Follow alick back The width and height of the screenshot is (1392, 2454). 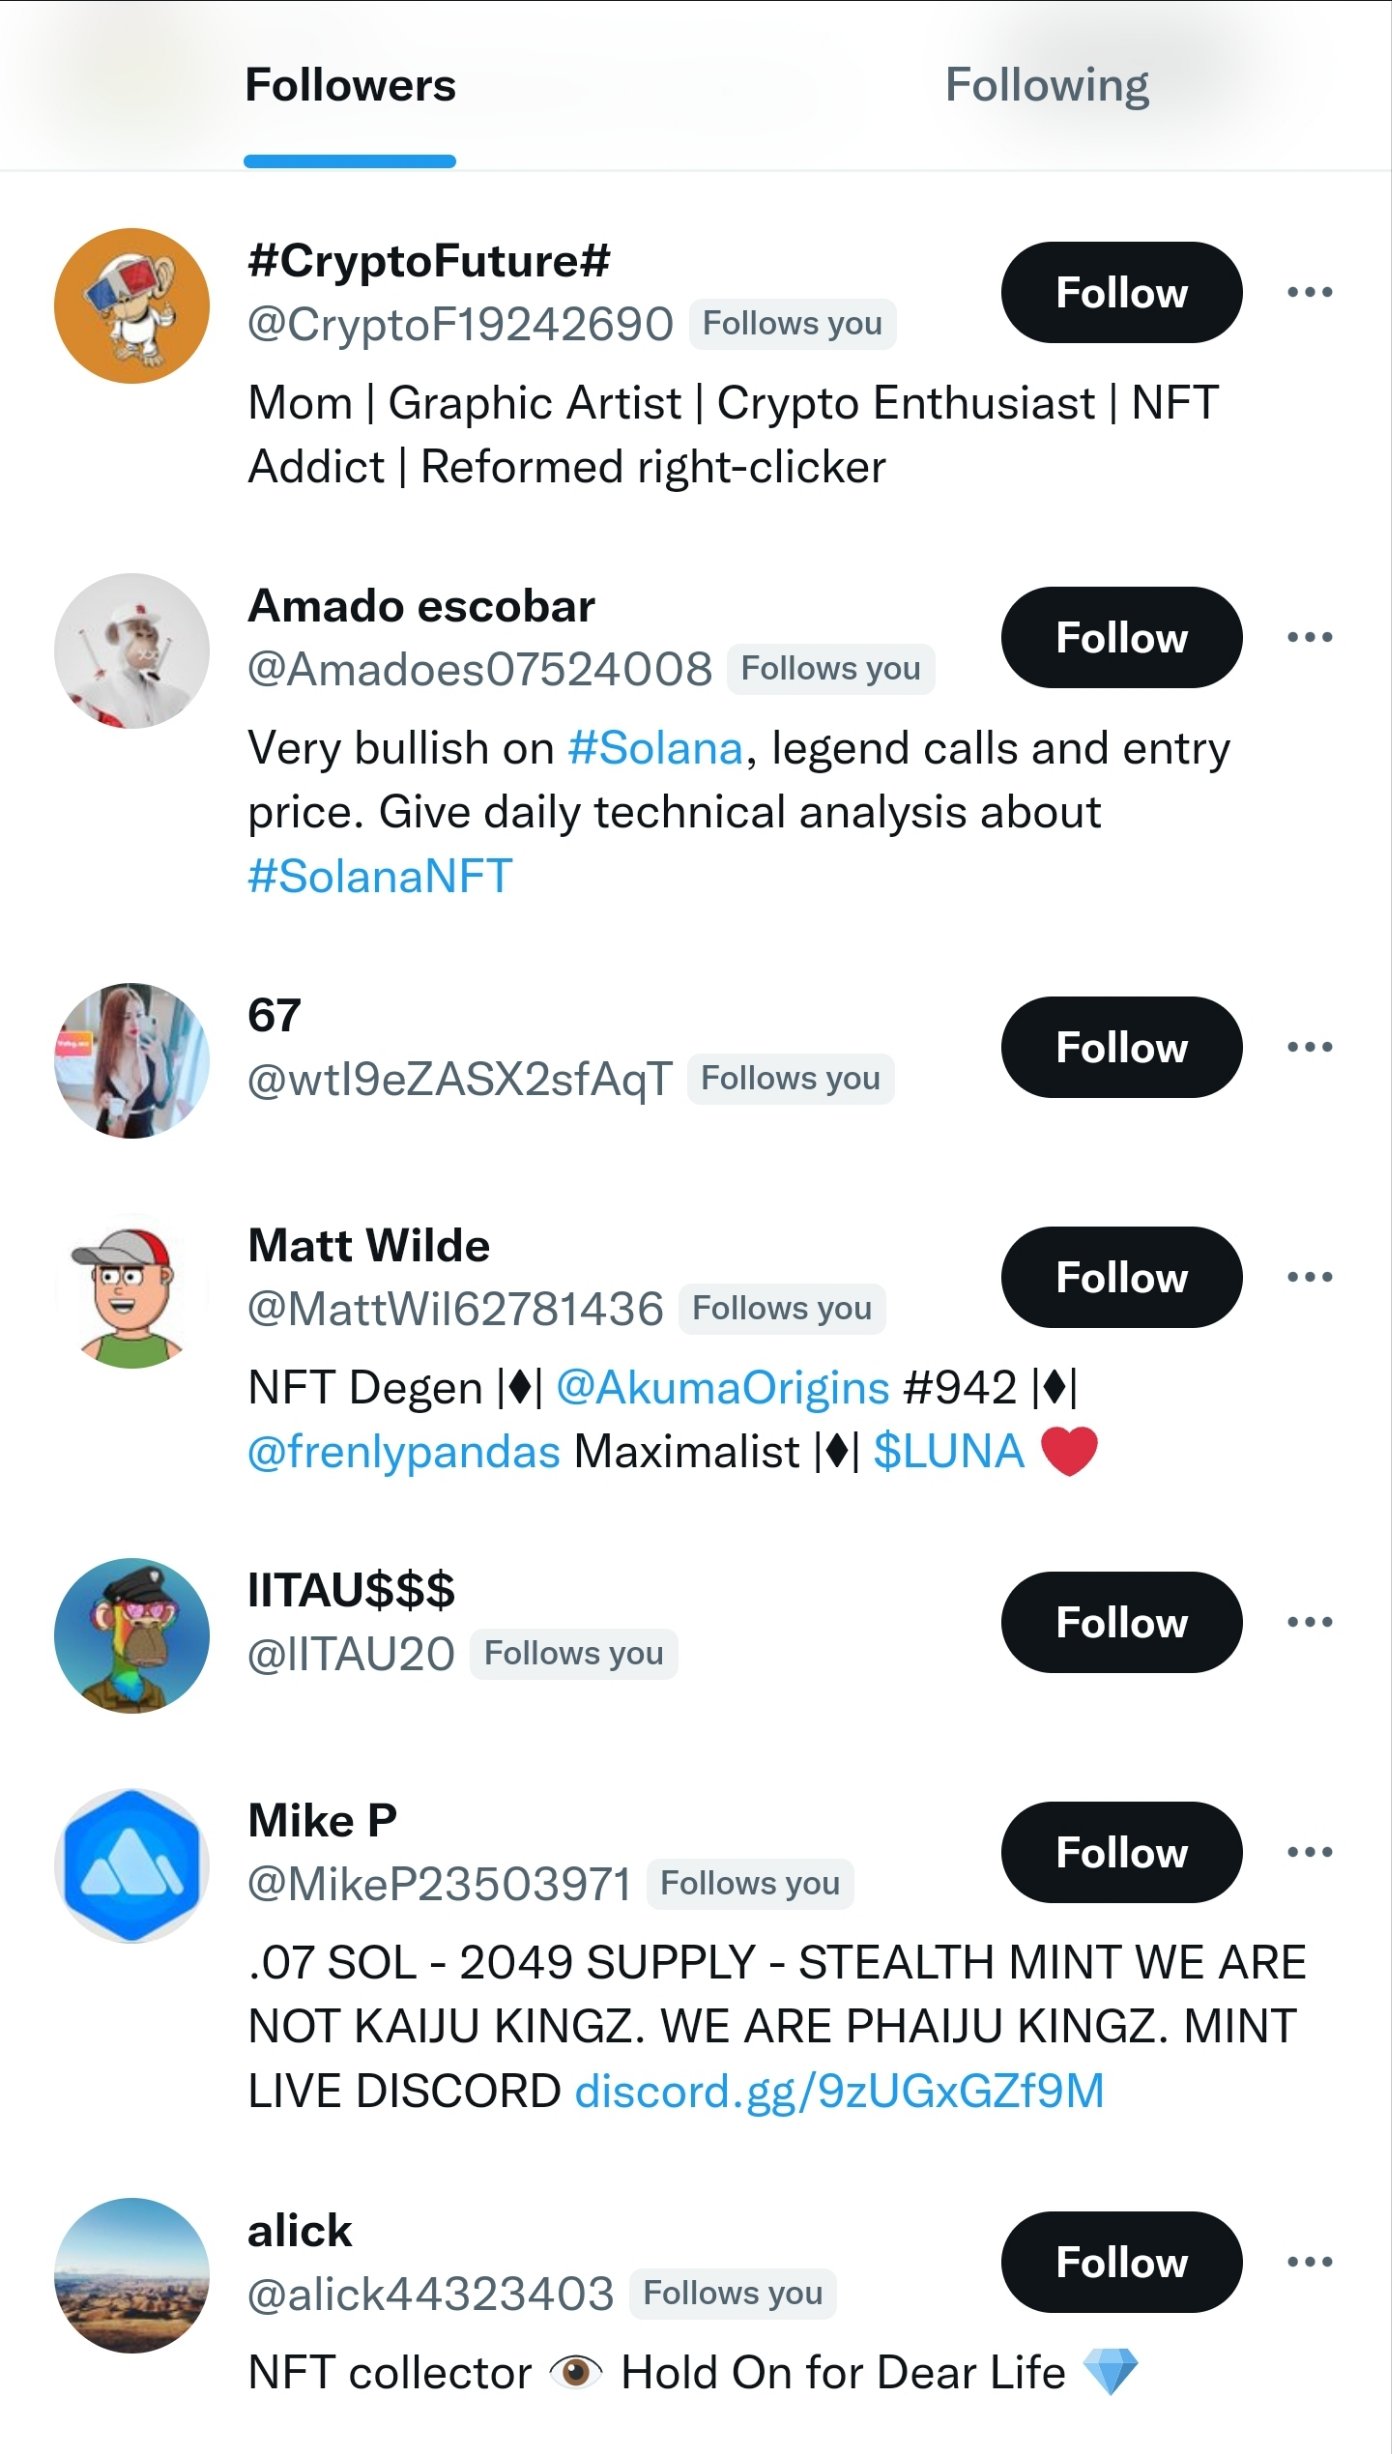tap(1121, 2262)
